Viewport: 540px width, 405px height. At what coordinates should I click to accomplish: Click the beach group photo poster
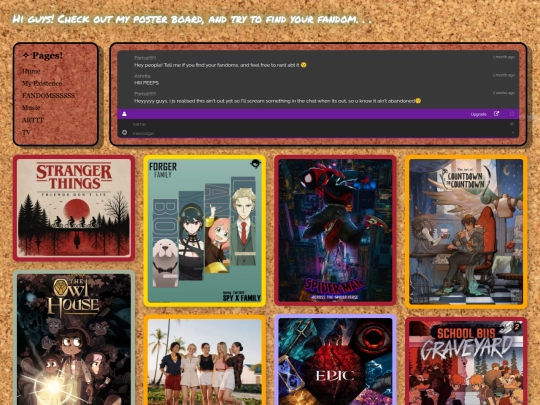click(205, 360)
